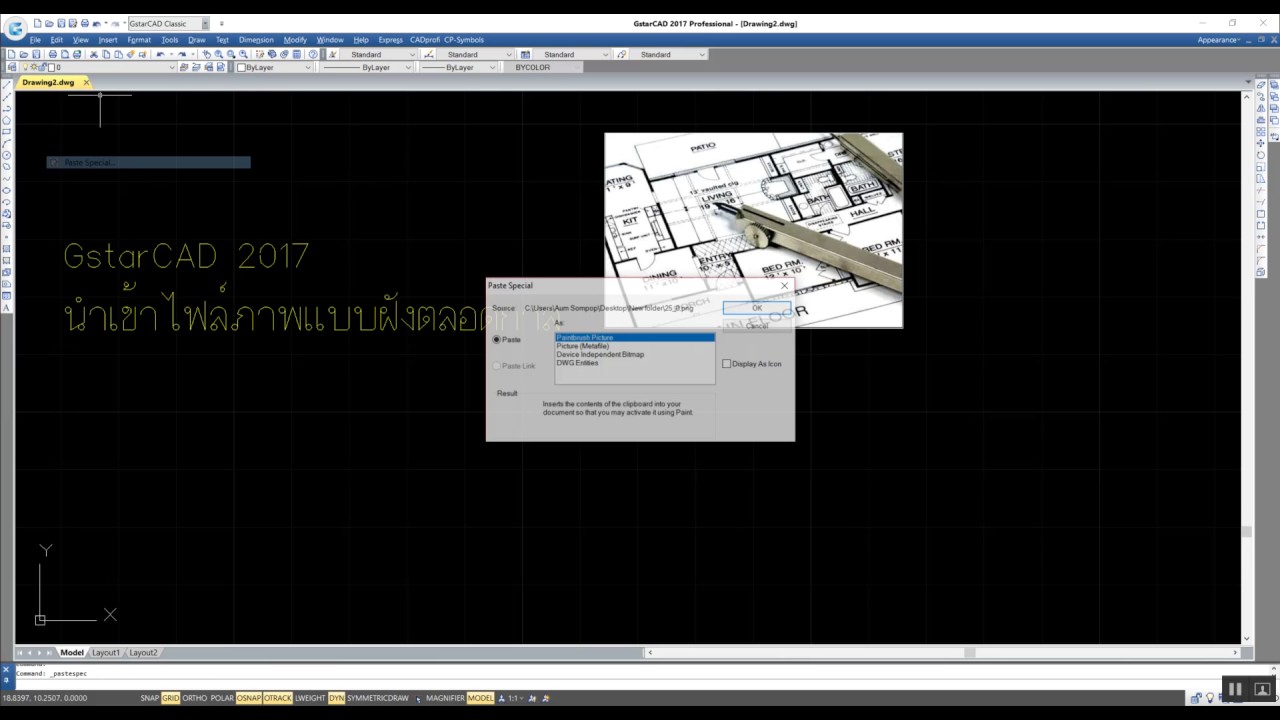Open the CP-Symbols menu
This screenshot has width=1280, height=720.
[464, 40]
